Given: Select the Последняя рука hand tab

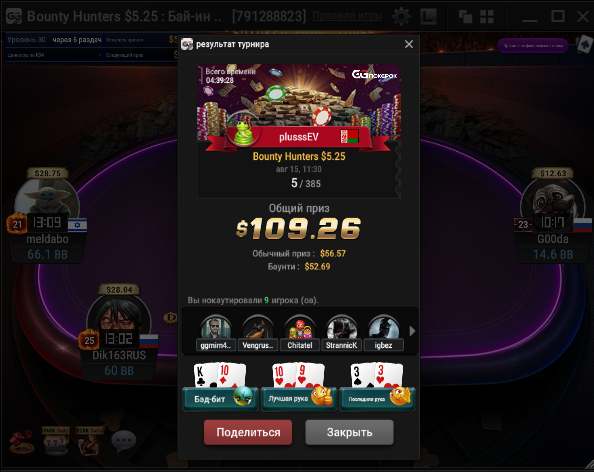Looking at the screenshot, I should [377, 399].
